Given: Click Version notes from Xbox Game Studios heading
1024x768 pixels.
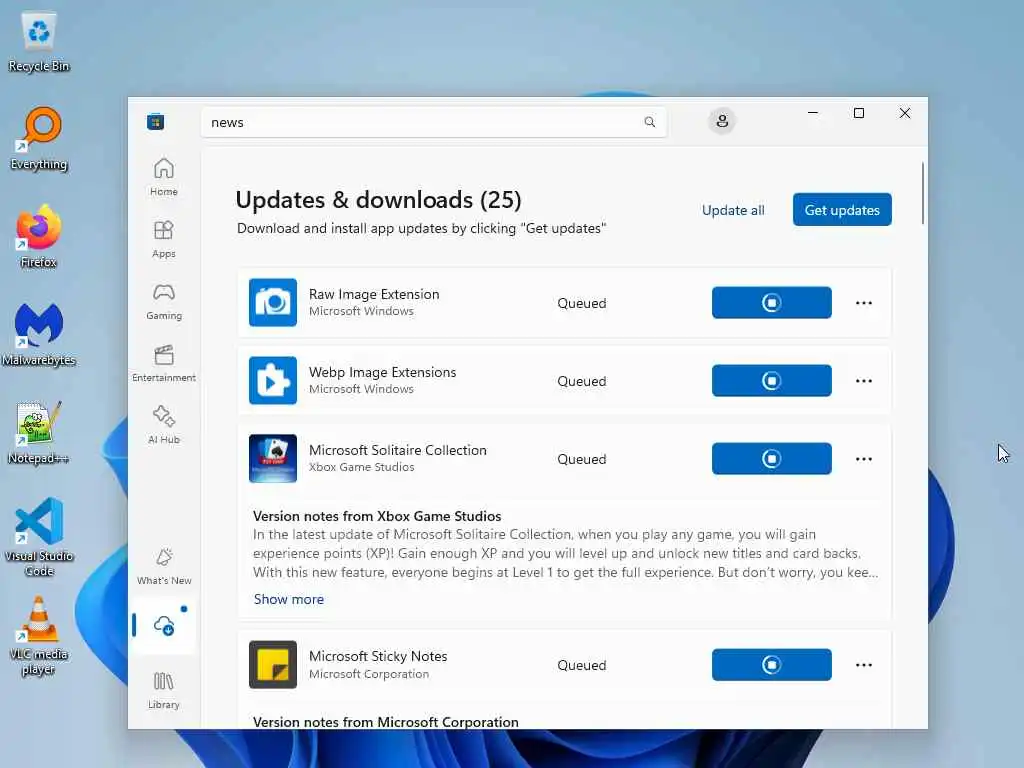Looking at the screenshot, I should [377, 516].
